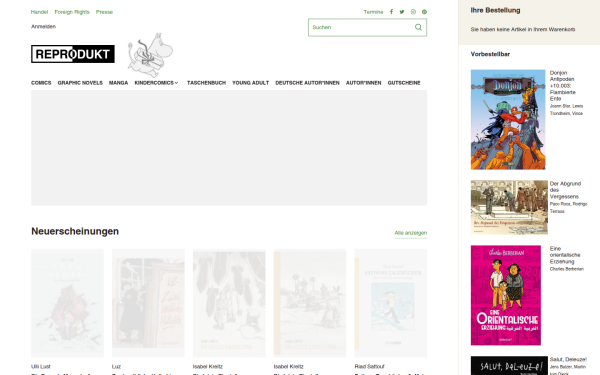Open the Salut, Deleuze! cover
Screen dimensions: 600x375
pyautogui.click(x=509, y=365)
